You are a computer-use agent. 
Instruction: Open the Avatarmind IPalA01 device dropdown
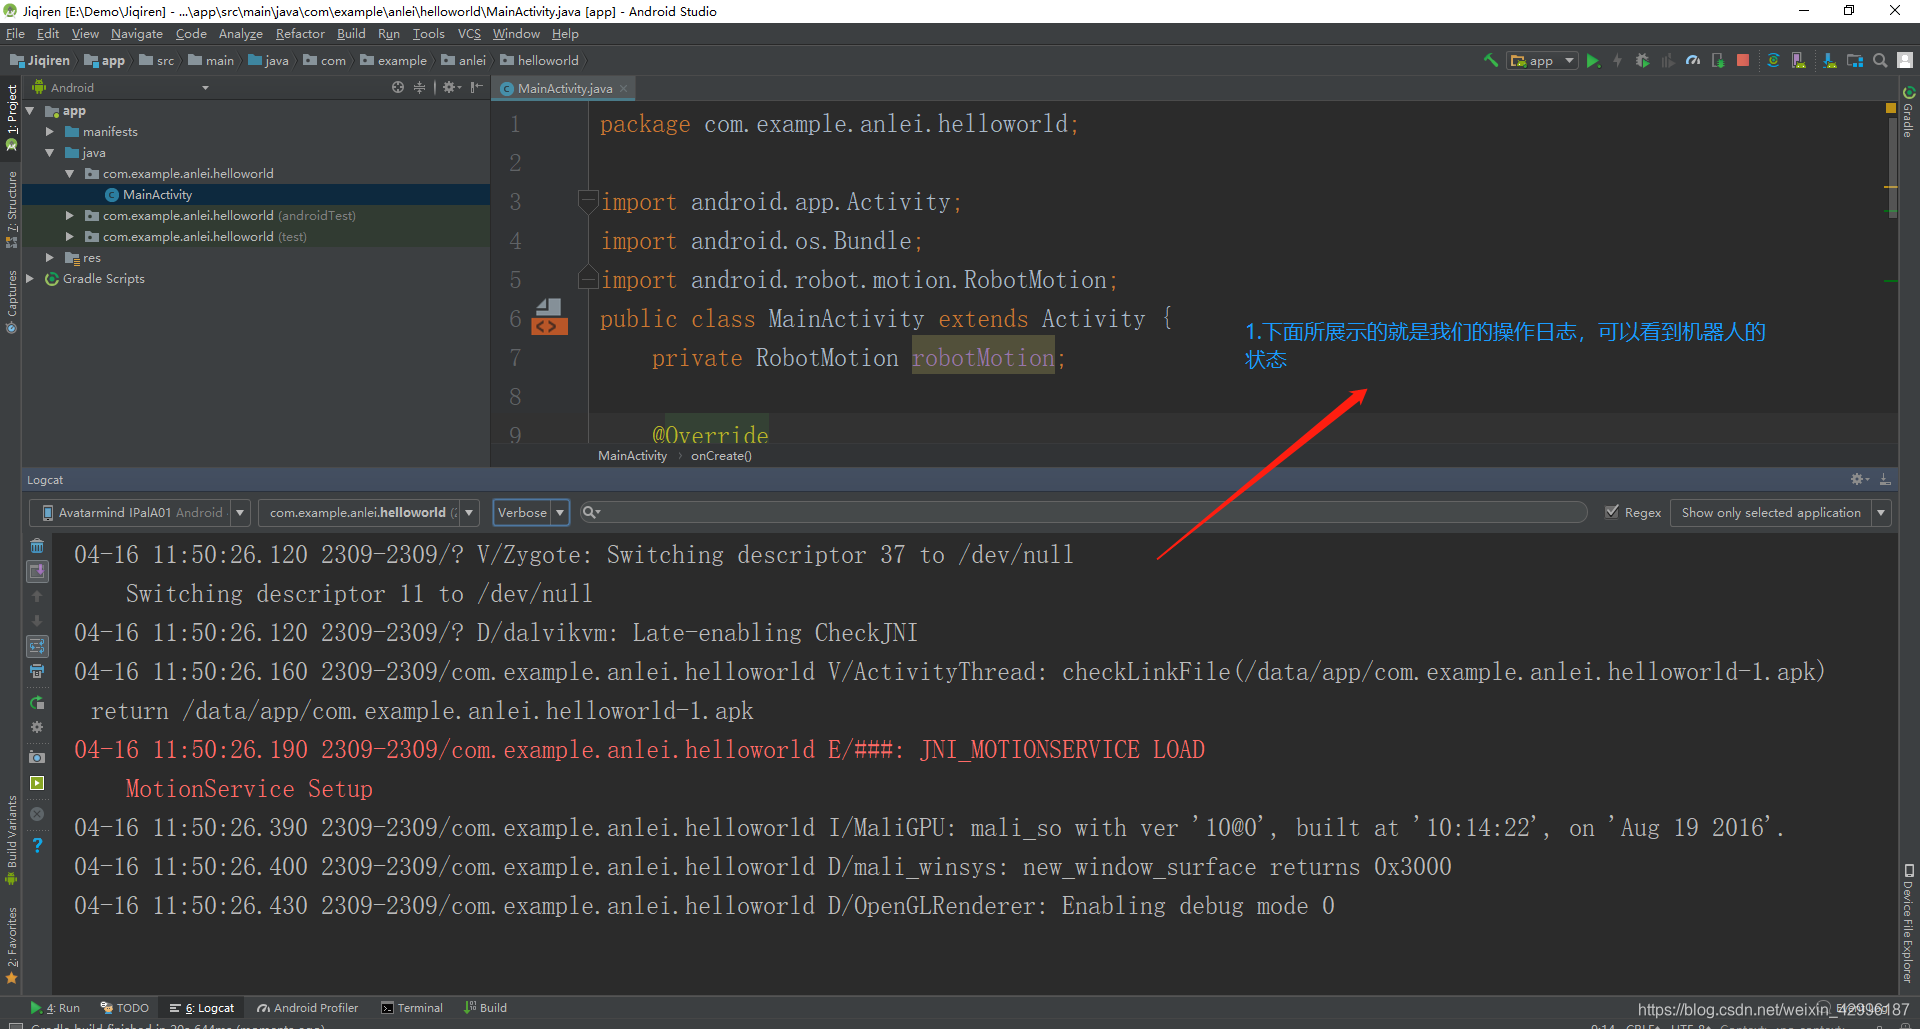pyautogui.click(x=139, y=512)
